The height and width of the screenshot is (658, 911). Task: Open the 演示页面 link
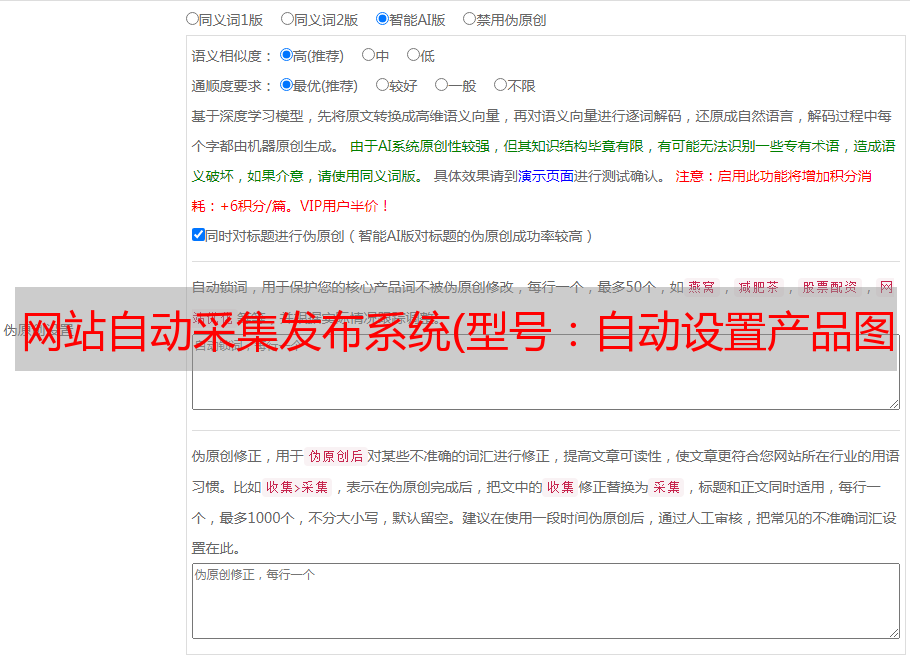coord(546,176)
